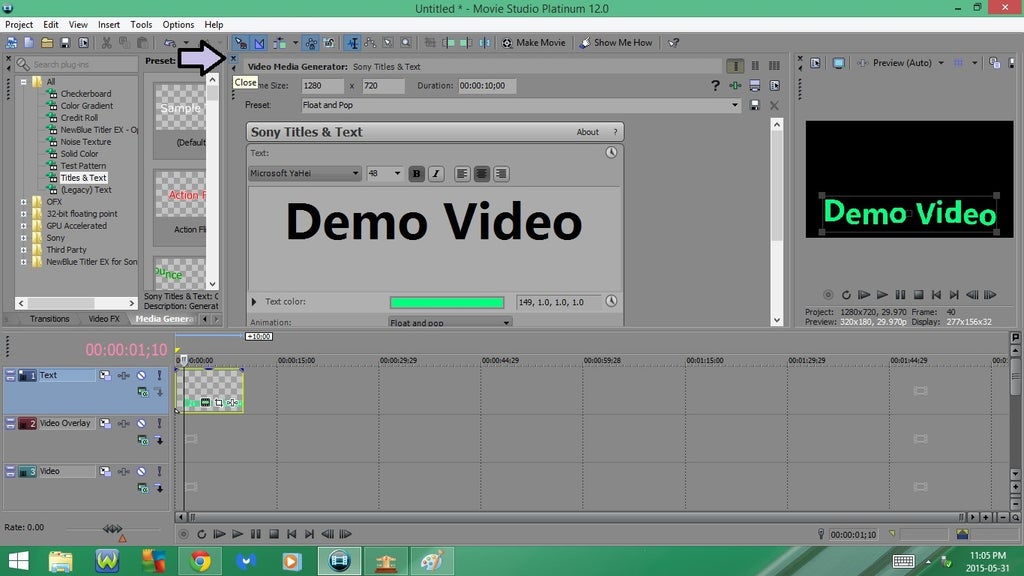The width and height of the screenshot is (1024, 576).
Task: Mute the Text track
Action: click(x=141, y=376)
